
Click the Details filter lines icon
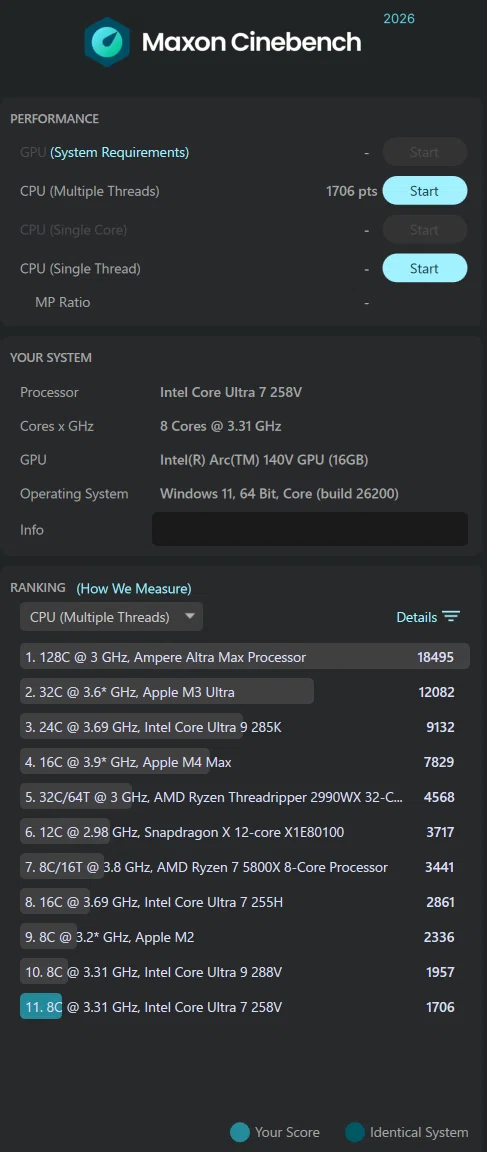click(x=451, y=616)
